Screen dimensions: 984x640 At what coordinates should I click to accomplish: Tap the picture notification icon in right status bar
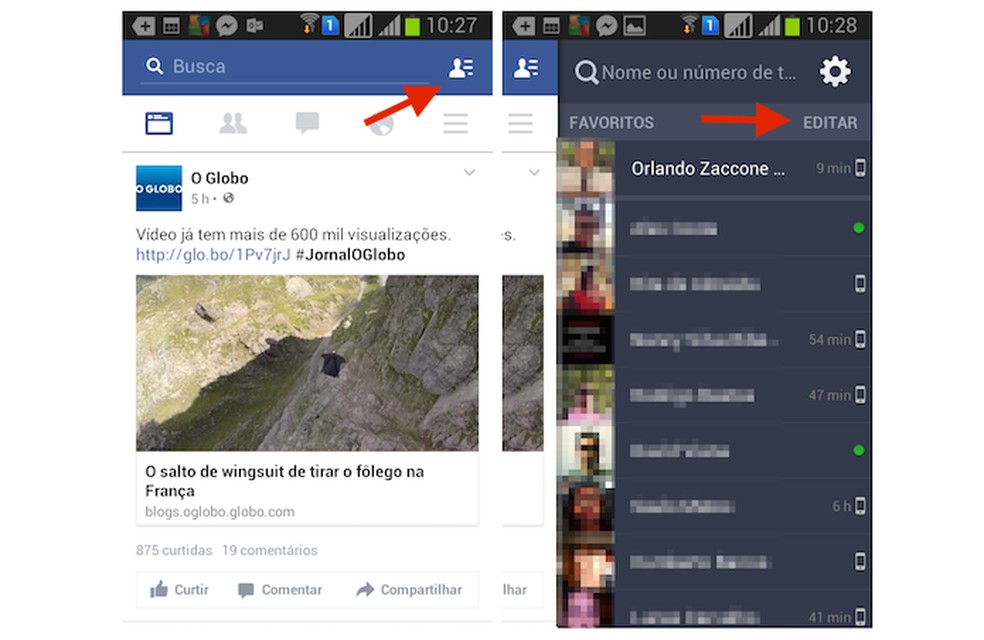(x=634, y=26)
